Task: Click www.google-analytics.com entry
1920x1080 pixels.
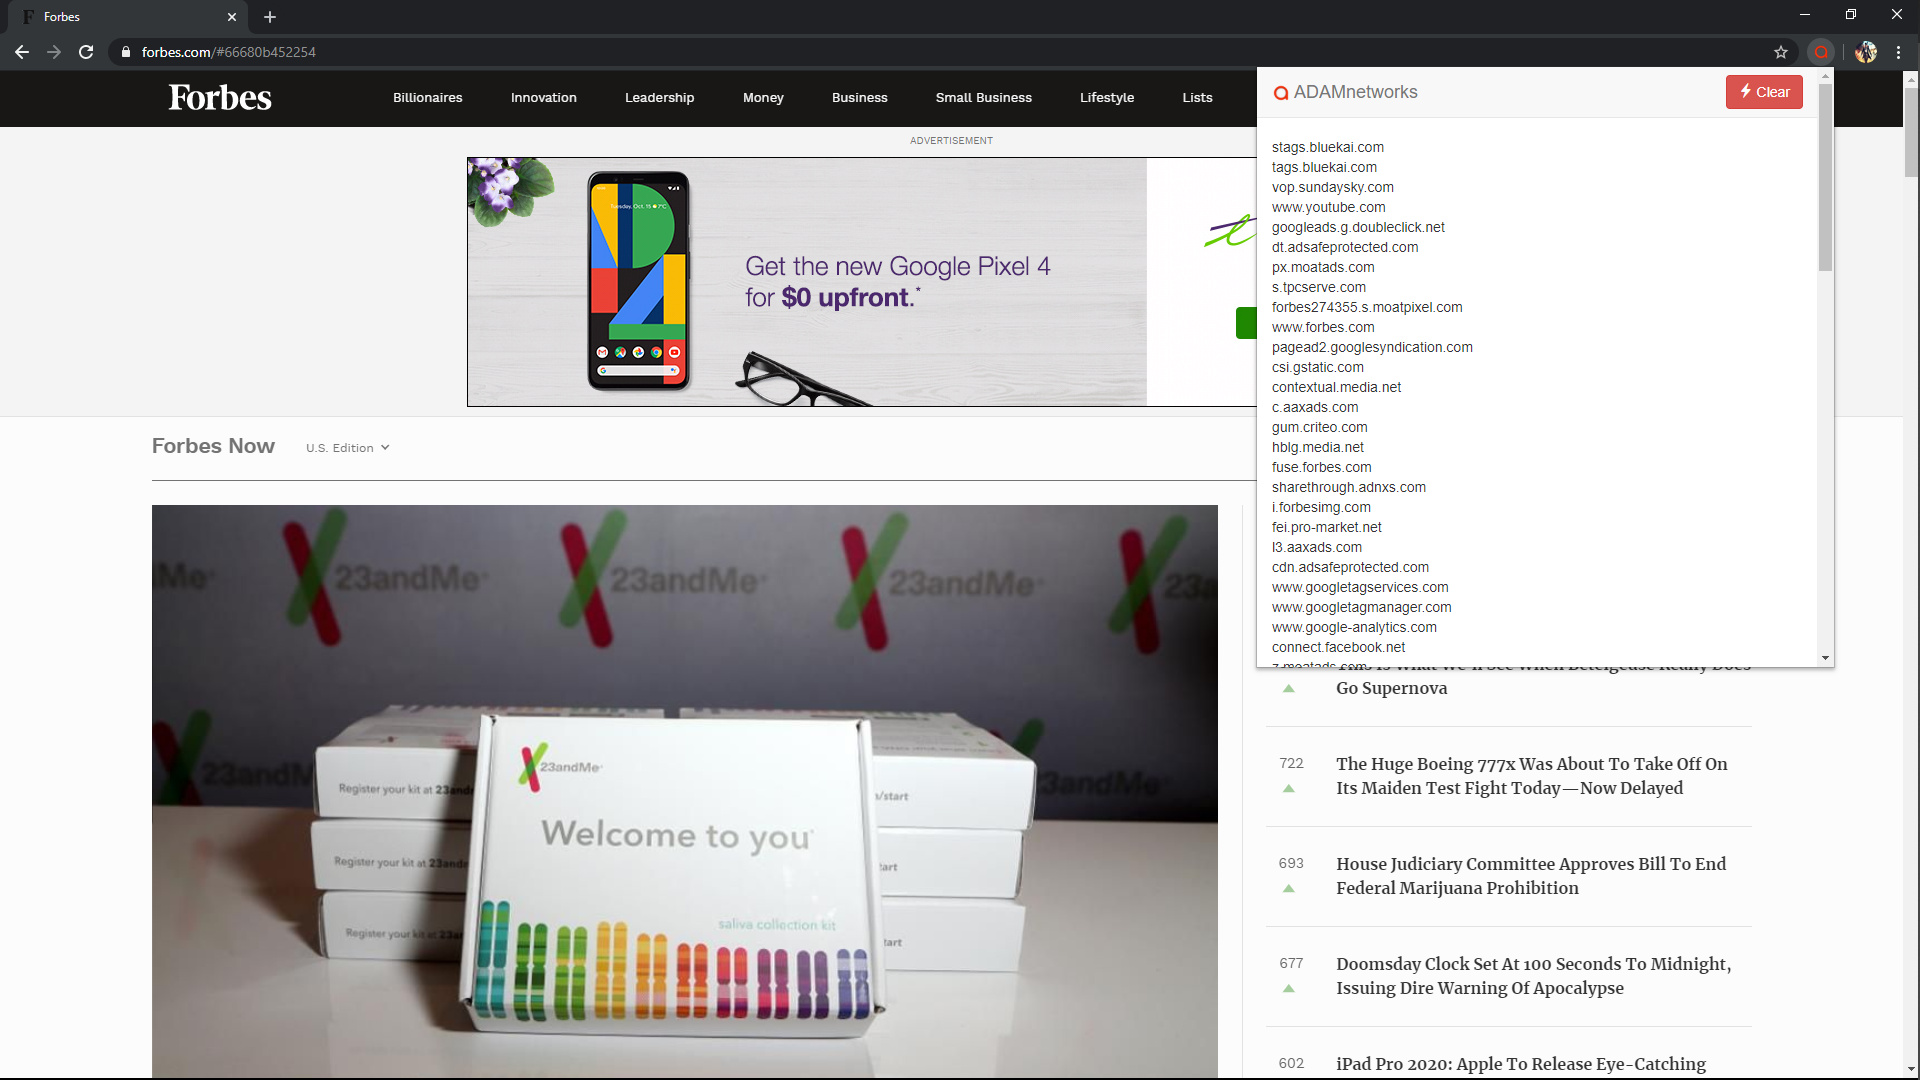Action: 1354,627
